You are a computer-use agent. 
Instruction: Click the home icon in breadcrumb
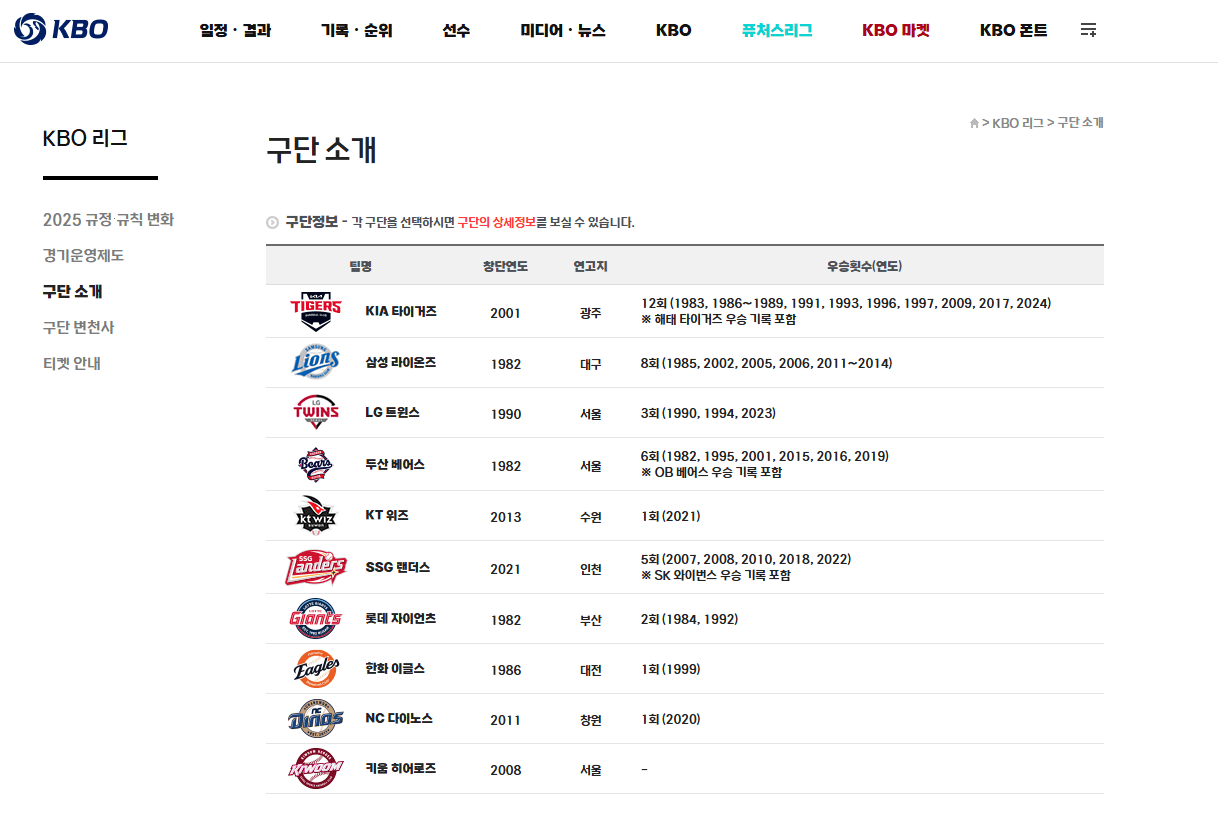974,123
